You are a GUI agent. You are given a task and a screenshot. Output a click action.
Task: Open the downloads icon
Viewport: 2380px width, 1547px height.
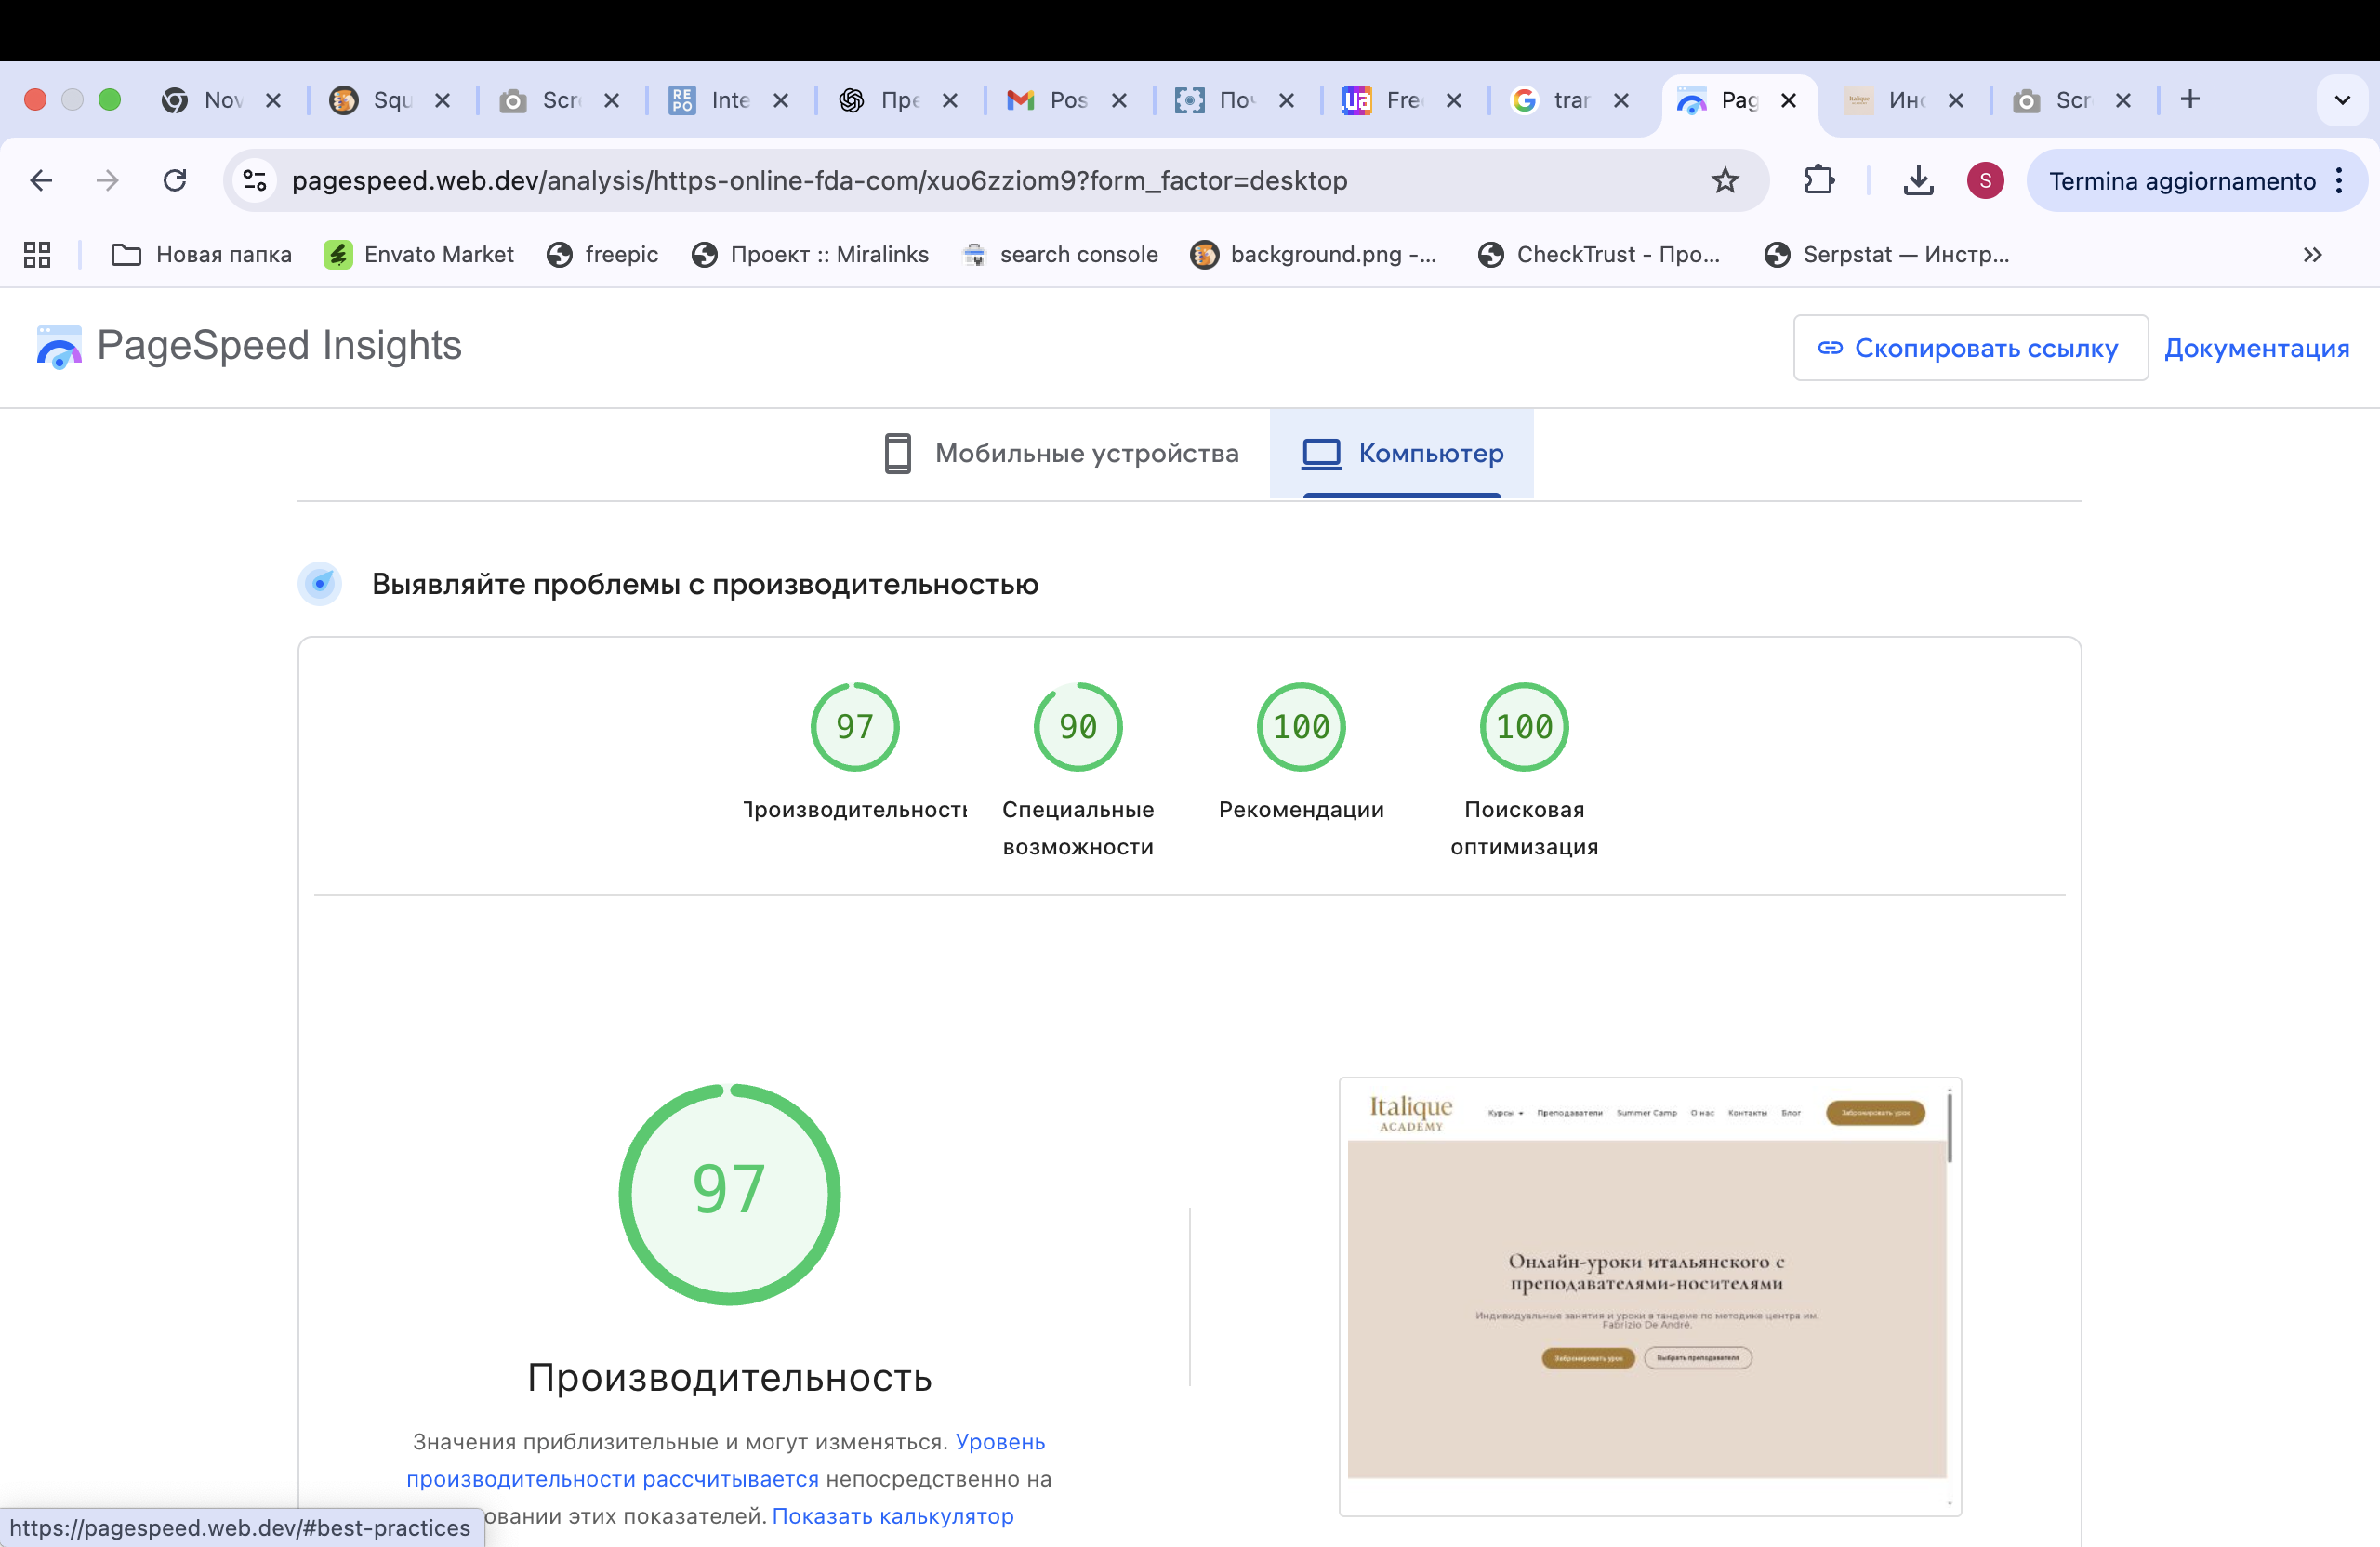(x=1918, y=181)
